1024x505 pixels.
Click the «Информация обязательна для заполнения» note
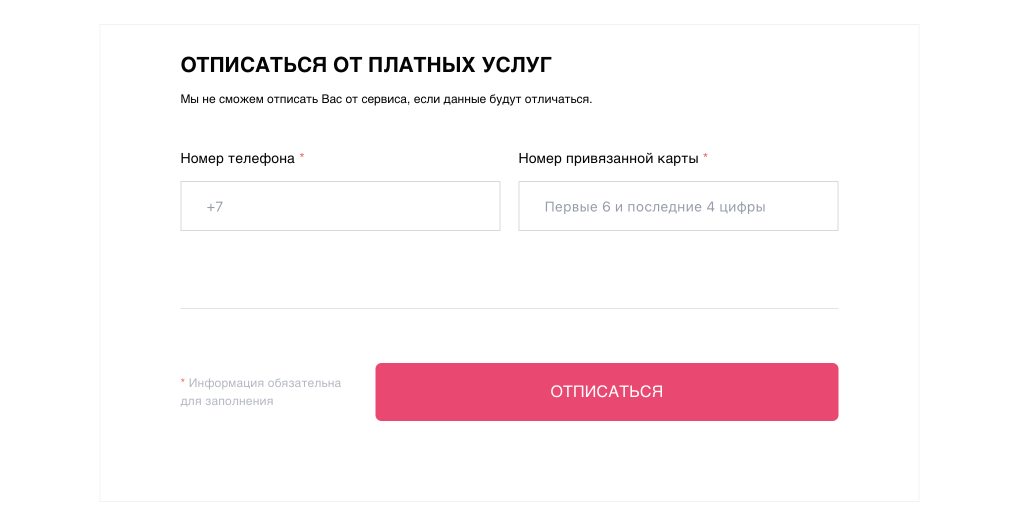[x=264, y=391]
